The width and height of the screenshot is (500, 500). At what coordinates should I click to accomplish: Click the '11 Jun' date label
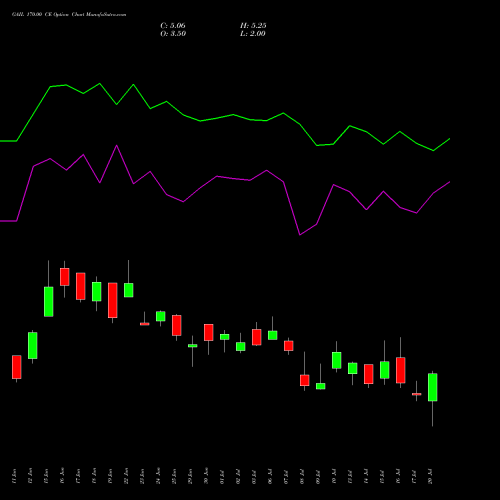coord(14,476)
